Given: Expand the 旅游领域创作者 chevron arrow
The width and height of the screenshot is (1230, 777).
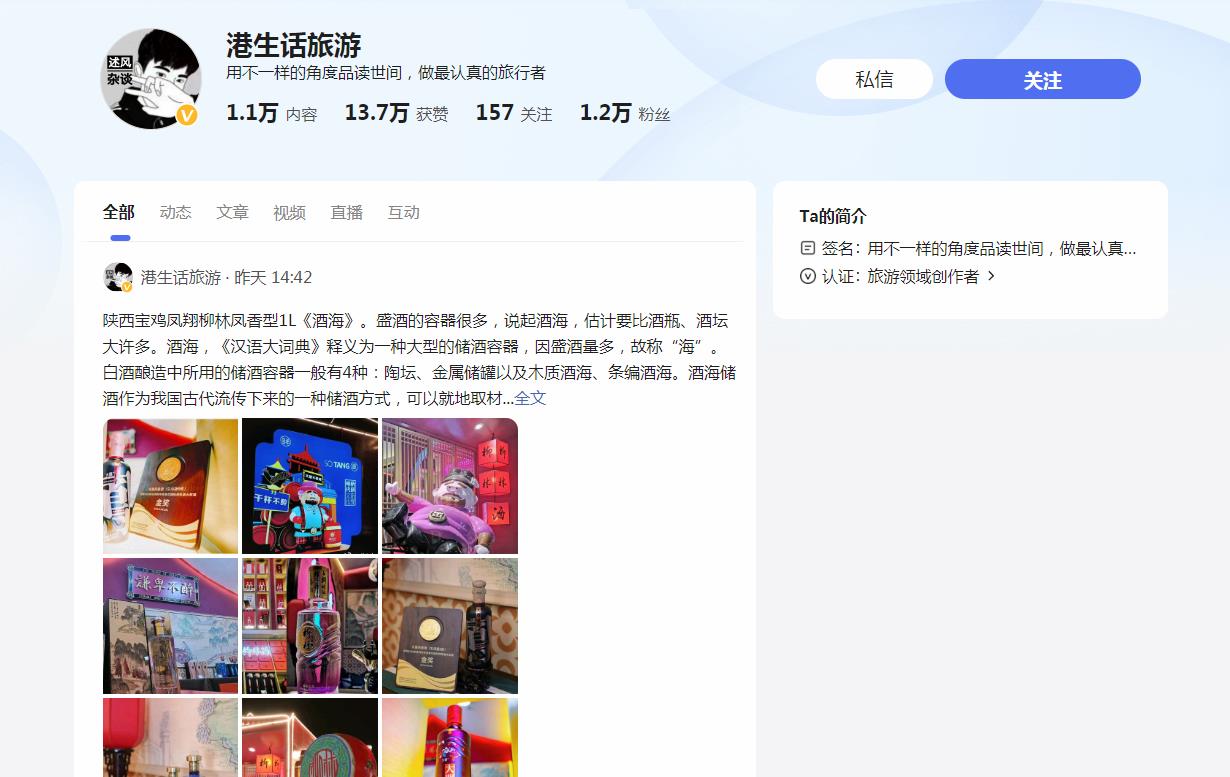Looking at the screenshot, I should coord(991,276).
